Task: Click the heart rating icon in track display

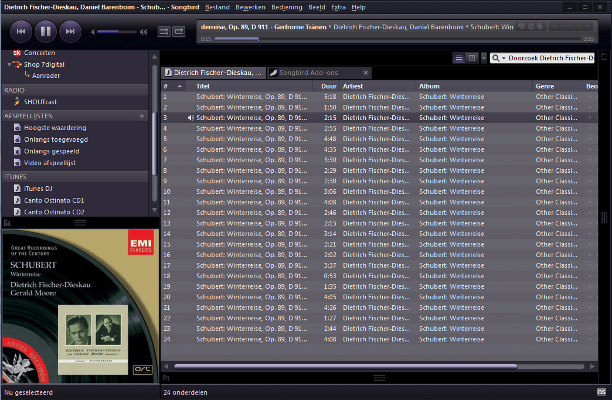Action: (x=521, y=27)
